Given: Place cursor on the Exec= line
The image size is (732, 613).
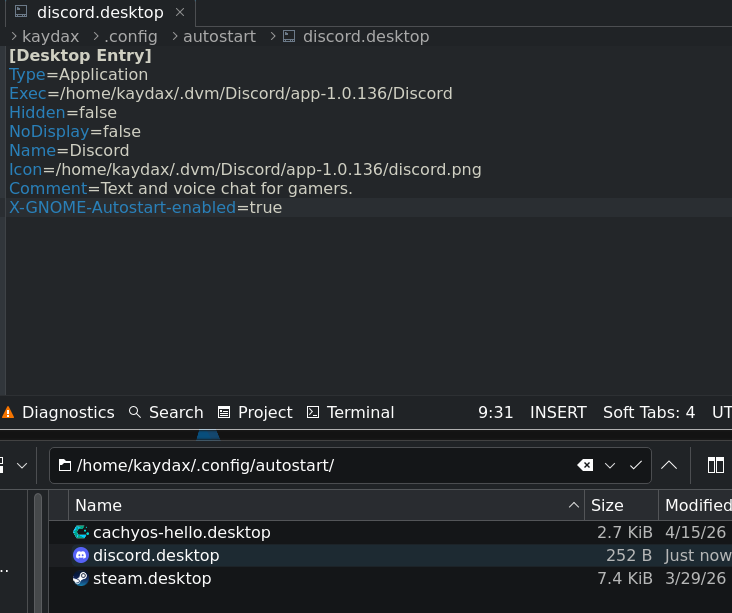Looking at the screenshot, I should [231, 93].
